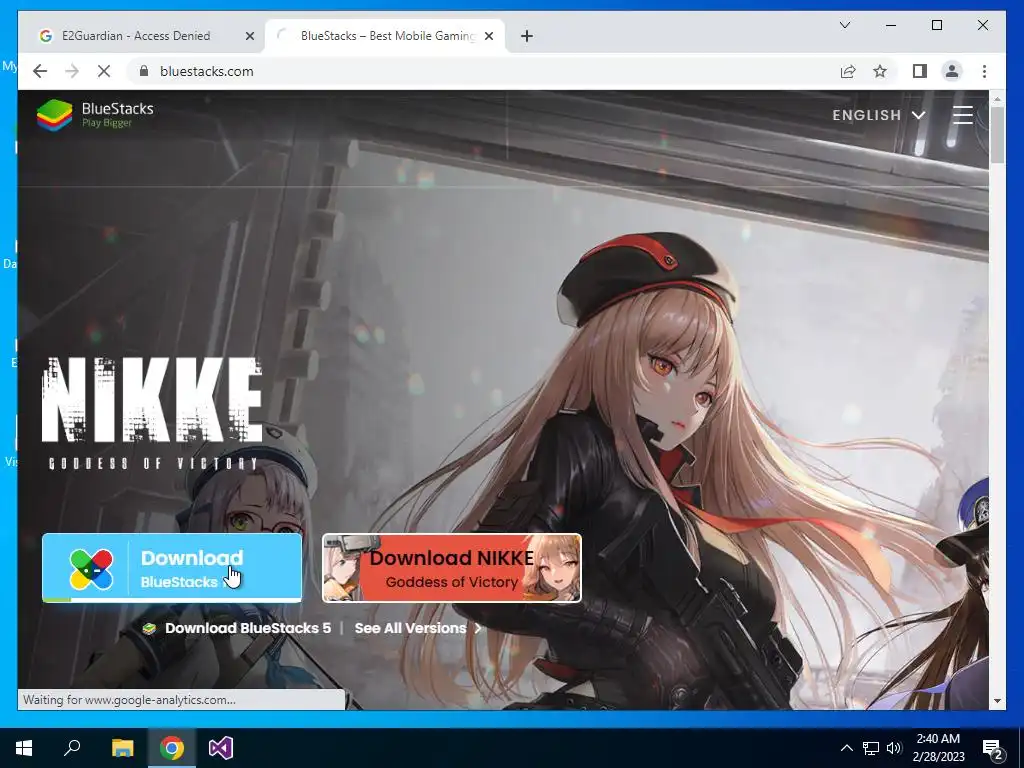
Task: Click the scrollbar up arrow
Action: click(x=997, y=99)
